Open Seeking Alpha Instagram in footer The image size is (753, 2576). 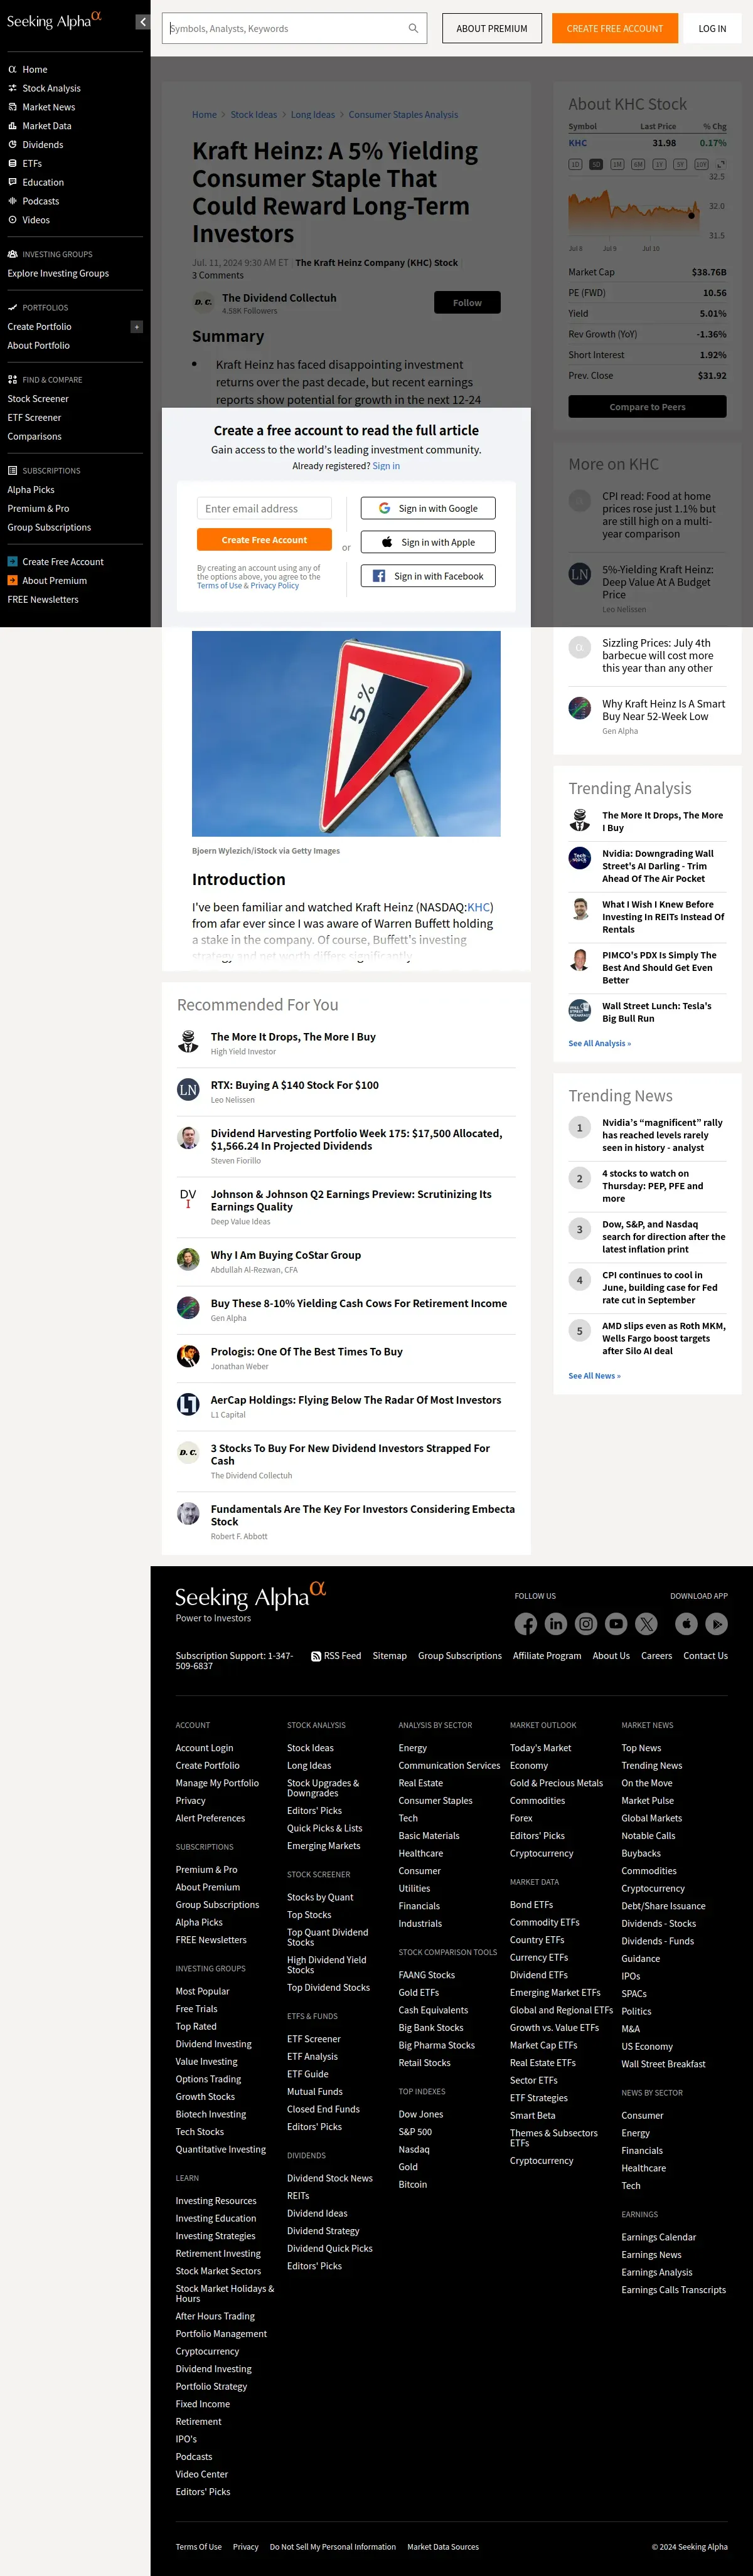[586, 1624]
